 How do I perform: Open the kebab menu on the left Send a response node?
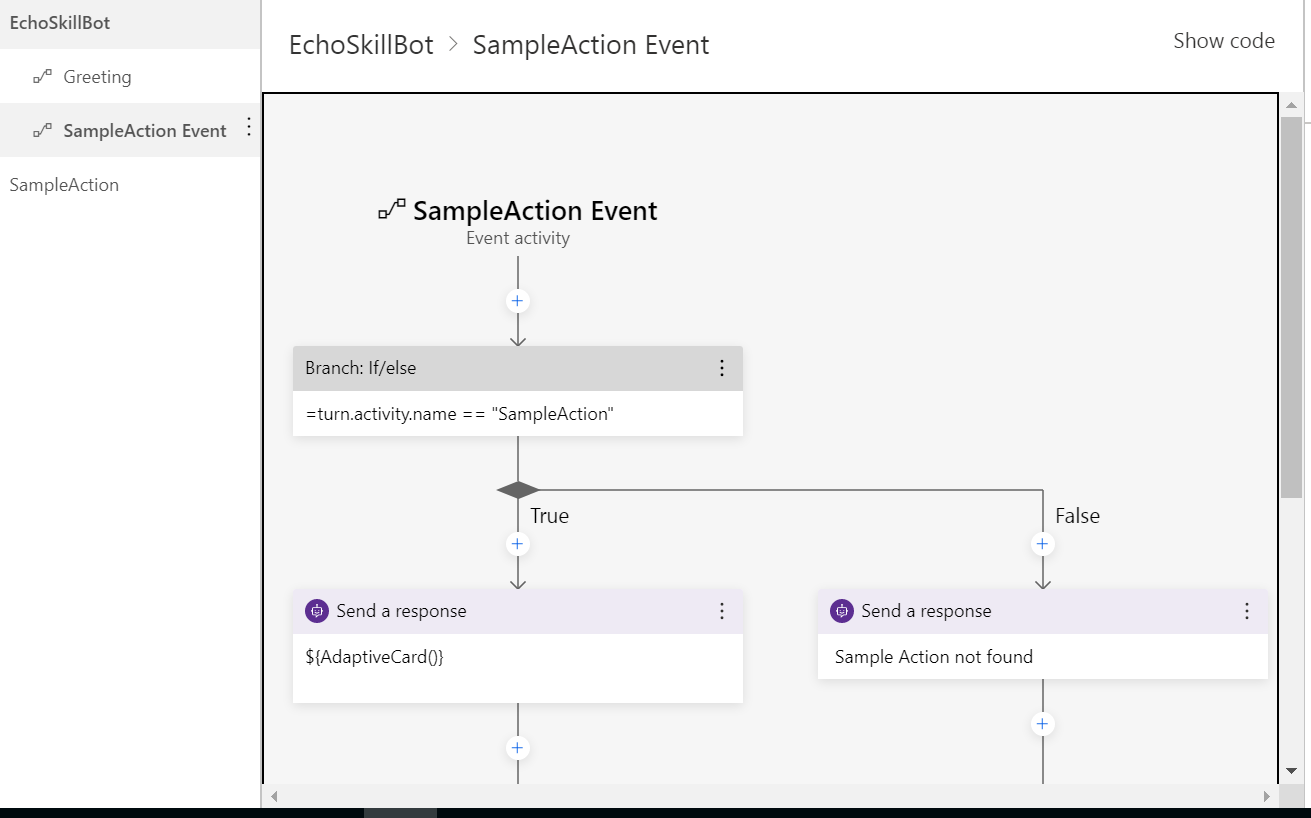[x=722, y=611]
